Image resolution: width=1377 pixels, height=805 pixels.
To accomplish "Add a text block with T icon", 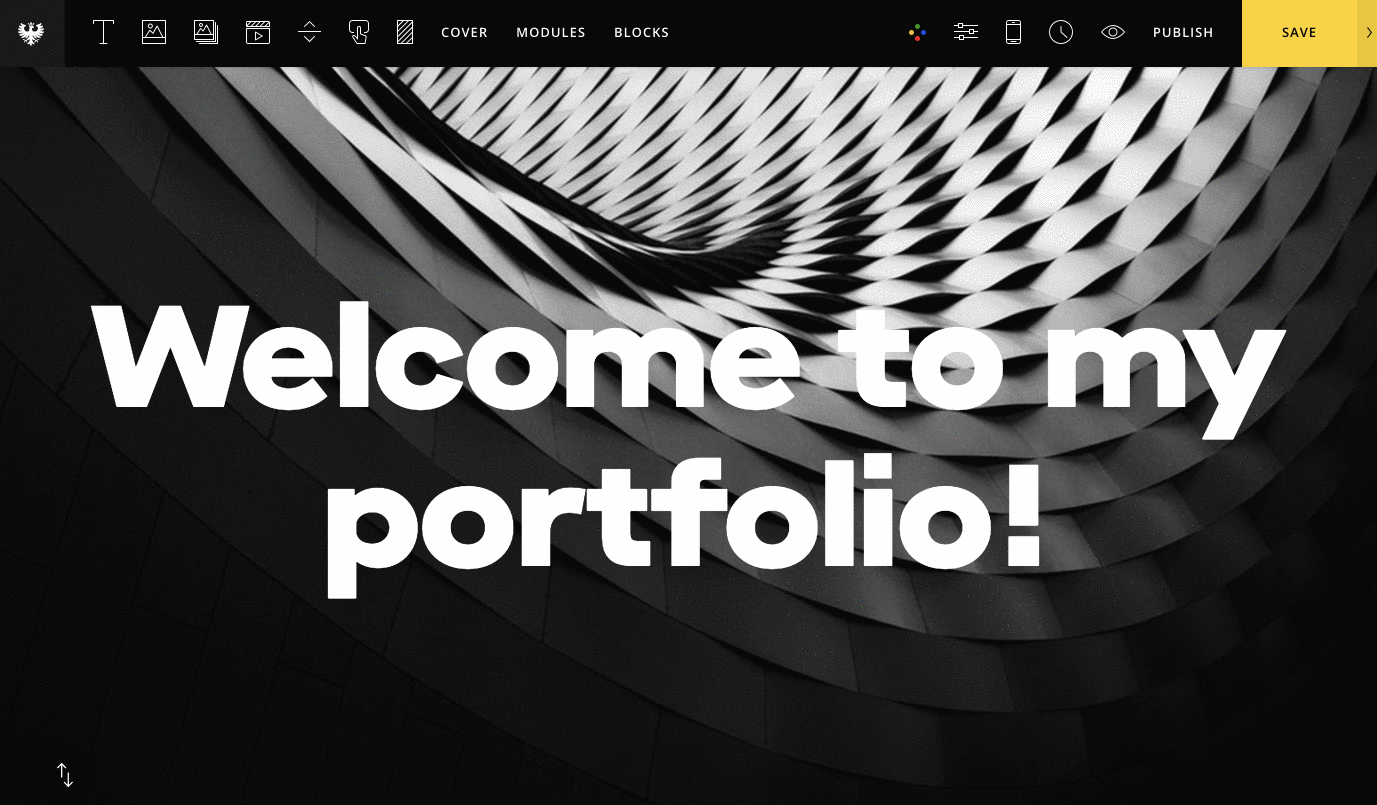I will 103,32.
